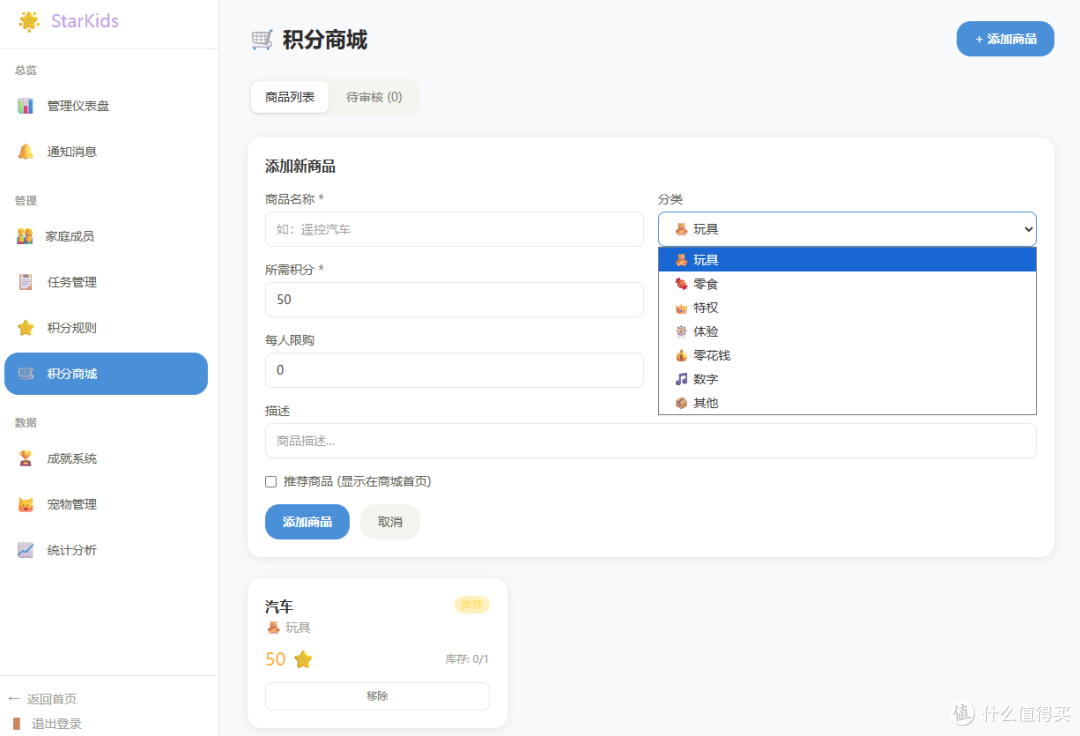Choose 特权 option in category list
Viewport: 1080px width, 736px height.
847,308
